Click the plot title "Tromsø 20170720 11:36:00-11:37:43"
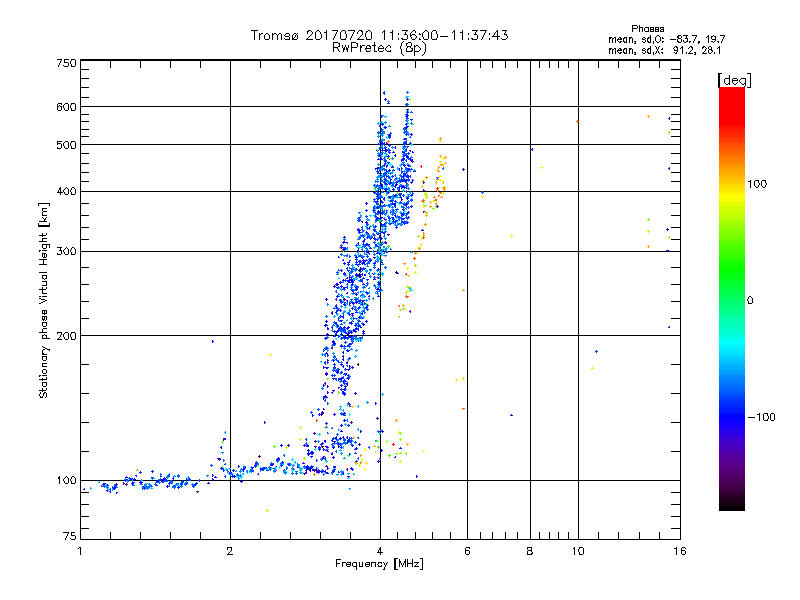This screenshot has height=600, width=800. [379, 35]
